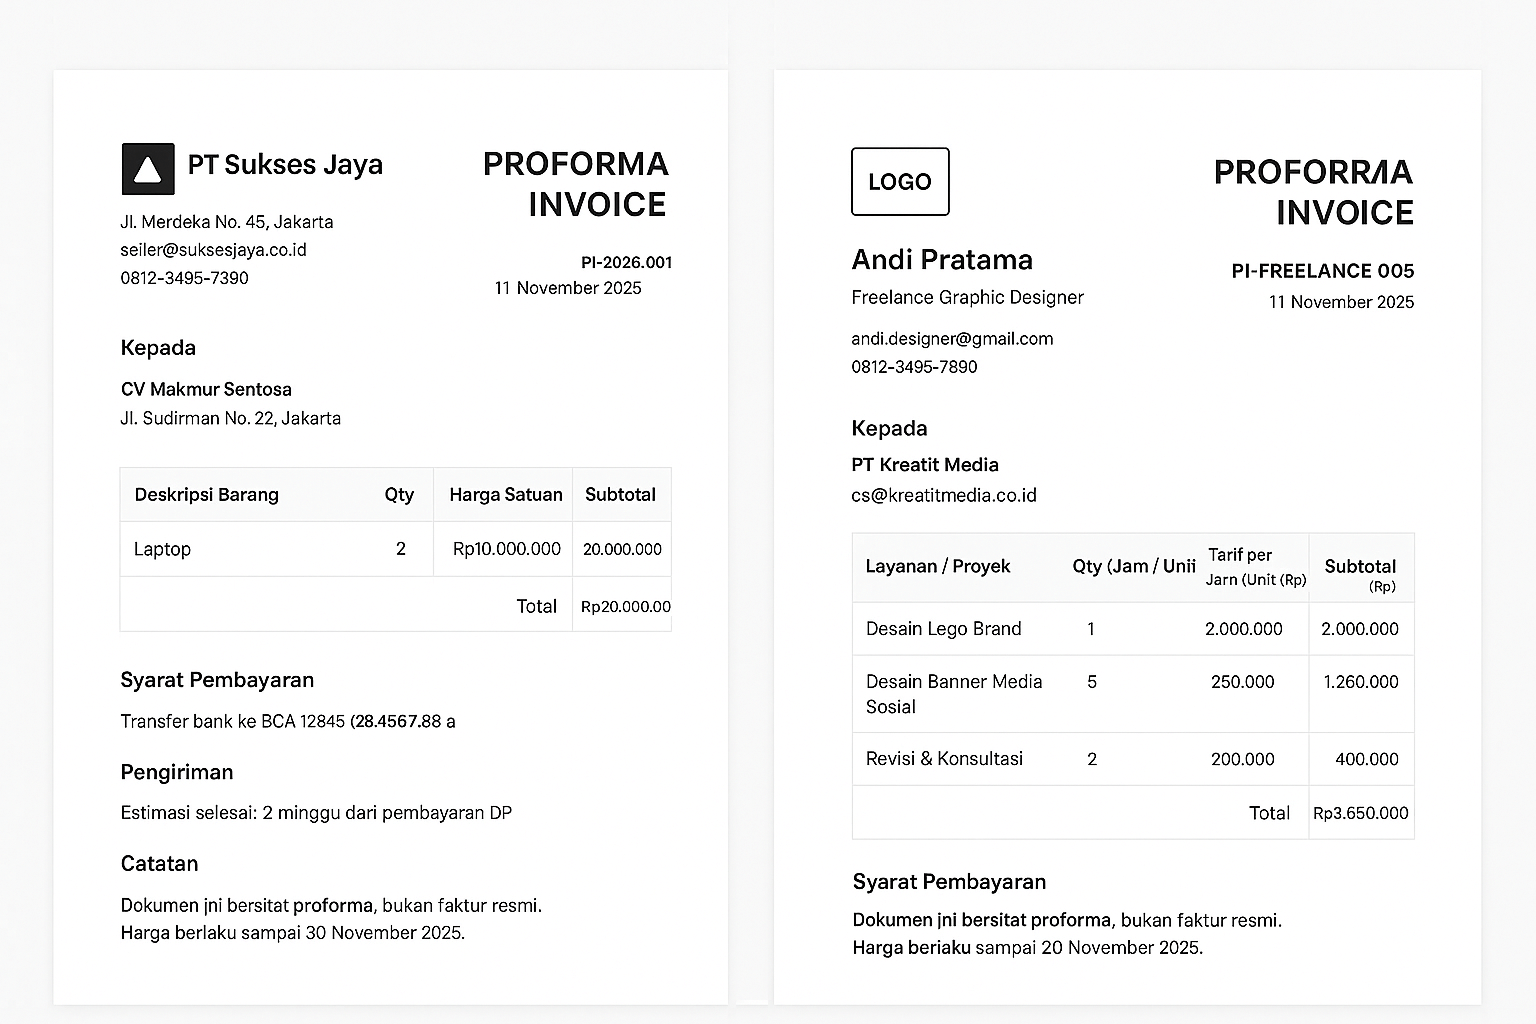Select the PROFORMA INVOICE title on left document
Screen dimensions: 1536x1024
[x=576, y=183]
